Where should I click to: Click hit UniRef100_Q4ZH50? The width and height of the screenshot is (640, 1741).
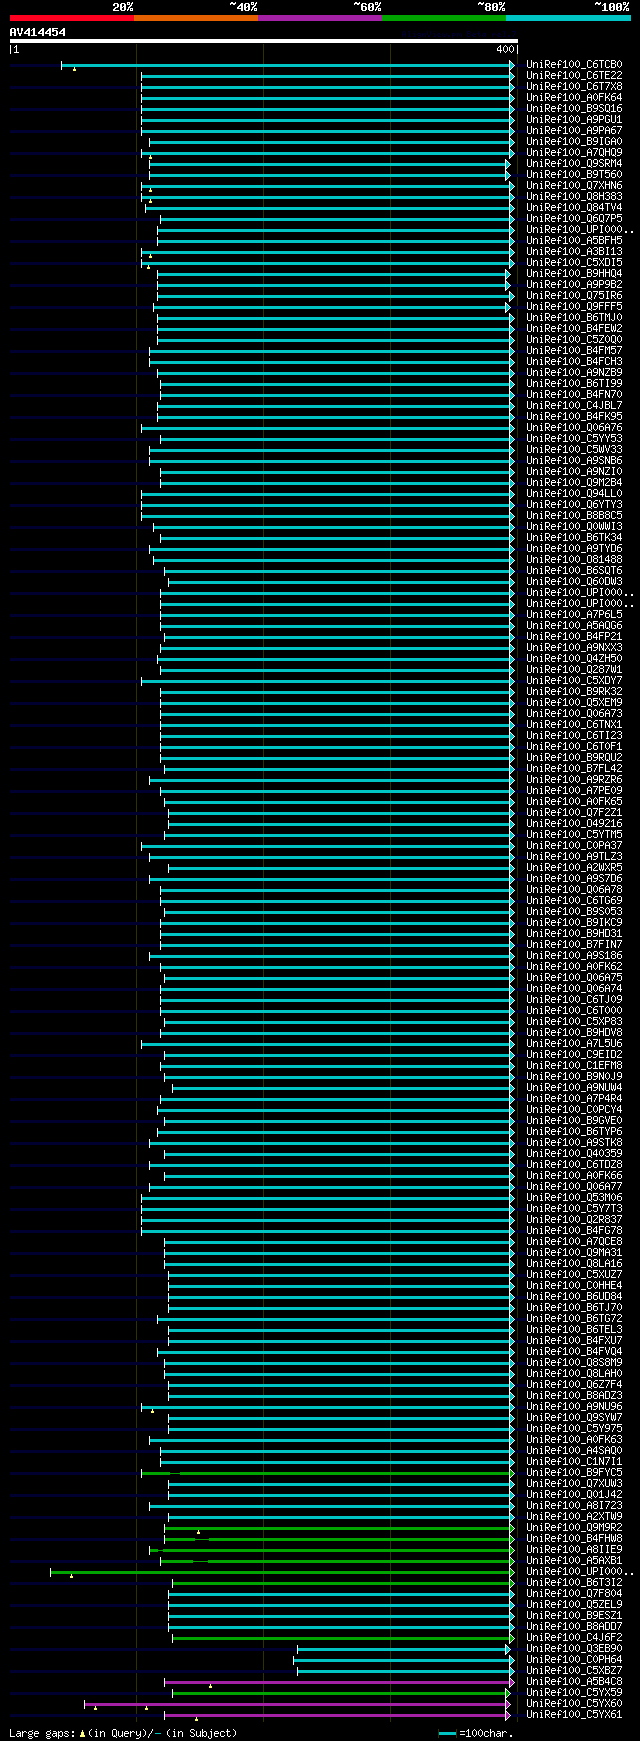(574, 659)
